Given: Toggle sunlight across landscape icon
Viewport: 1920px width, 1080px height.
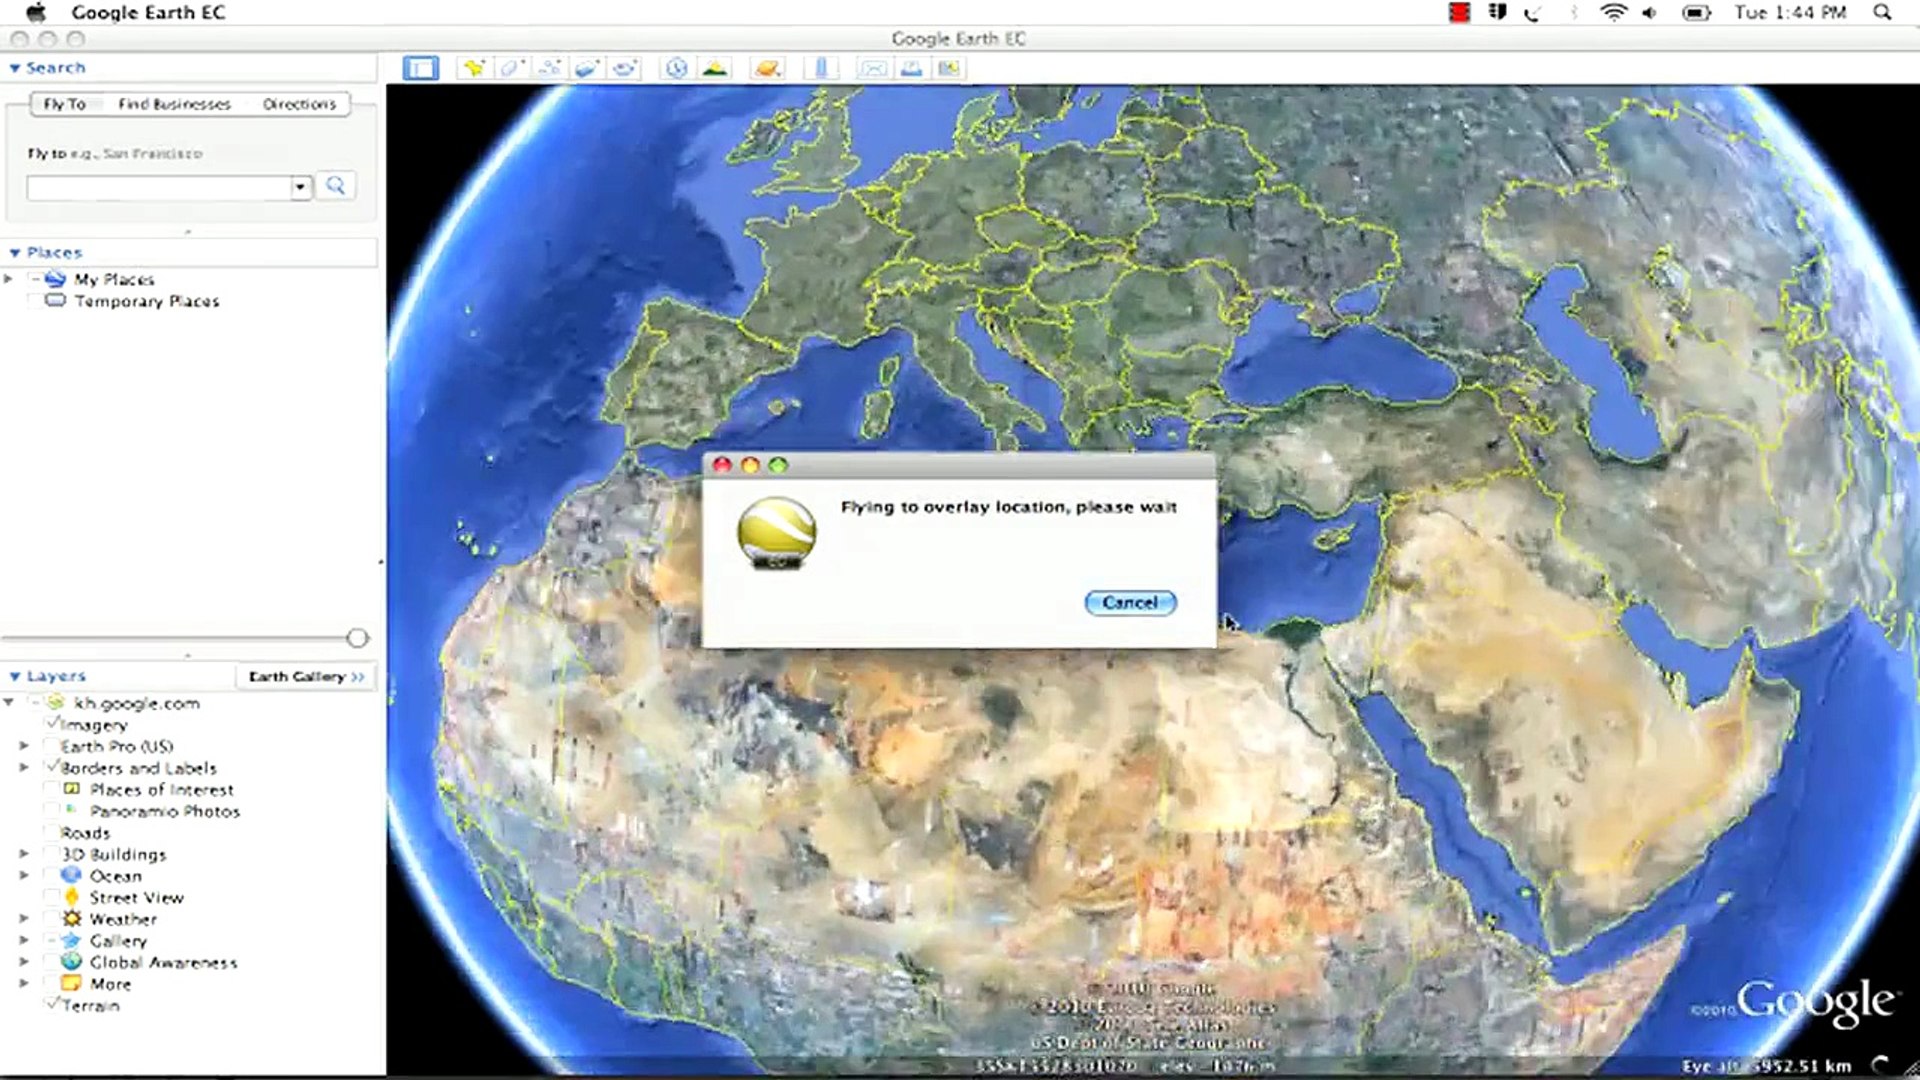Looking at the screenshot, I should point(715,68).
